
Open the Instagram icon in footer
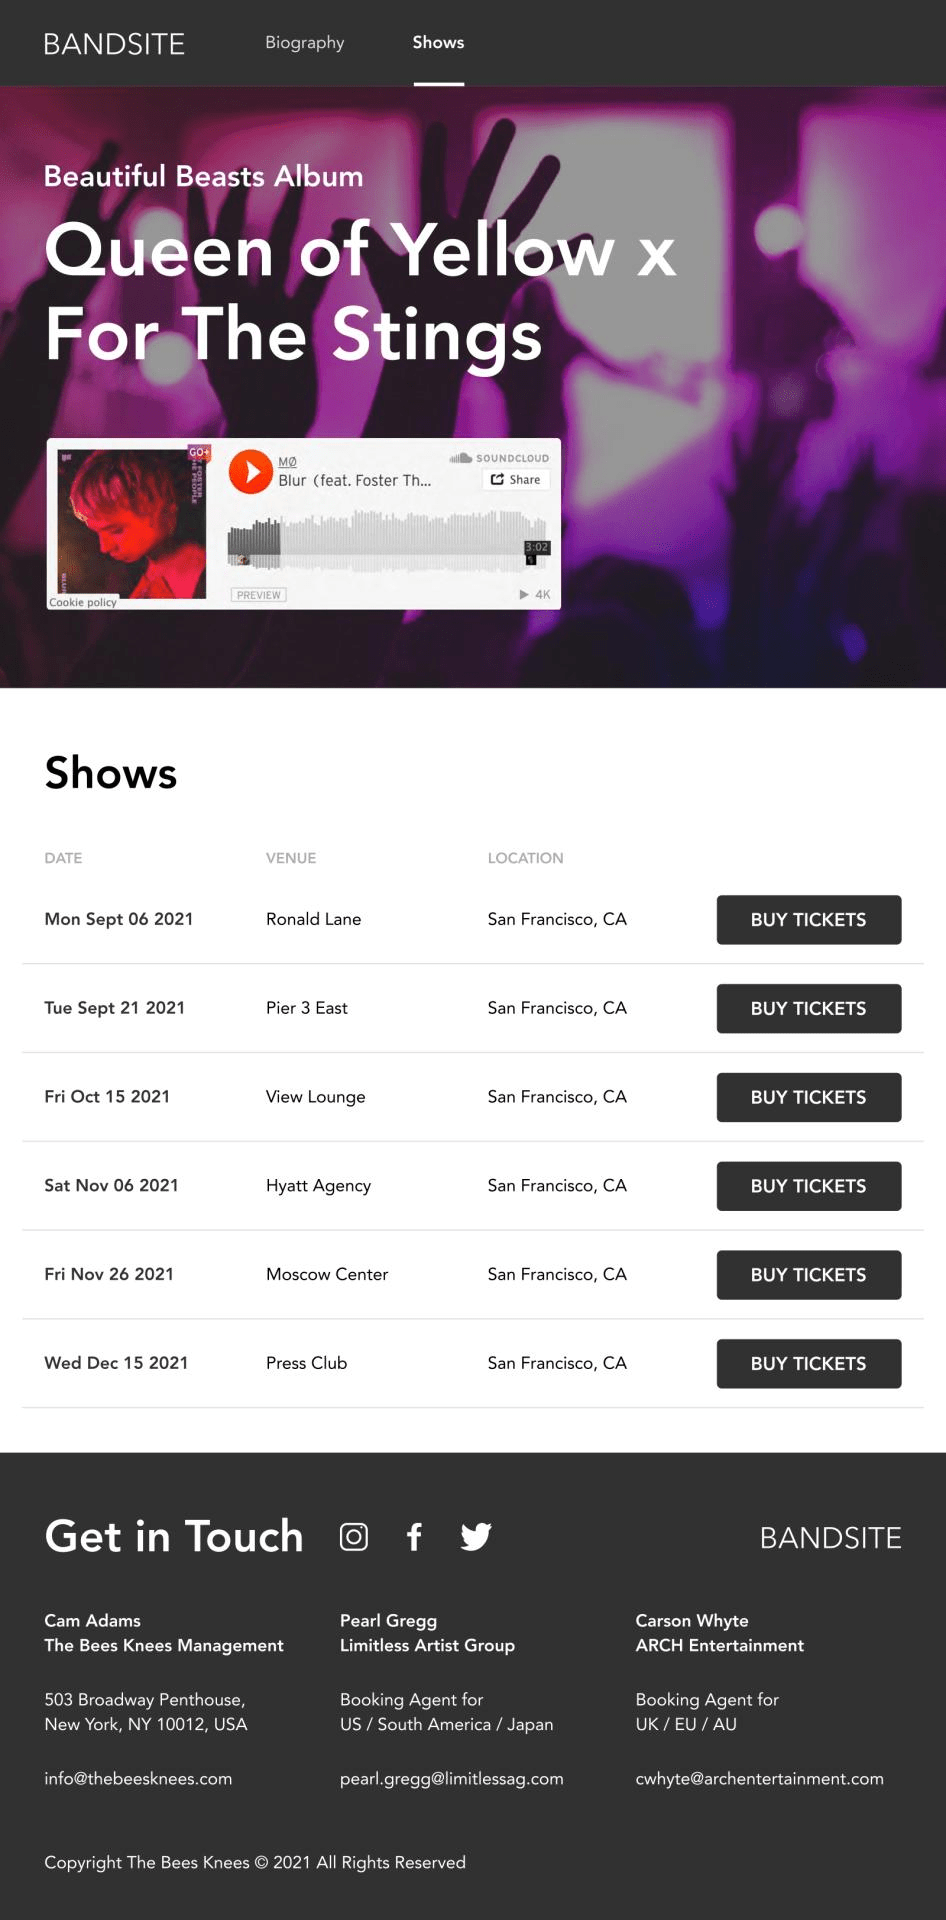coord(354,1537)
